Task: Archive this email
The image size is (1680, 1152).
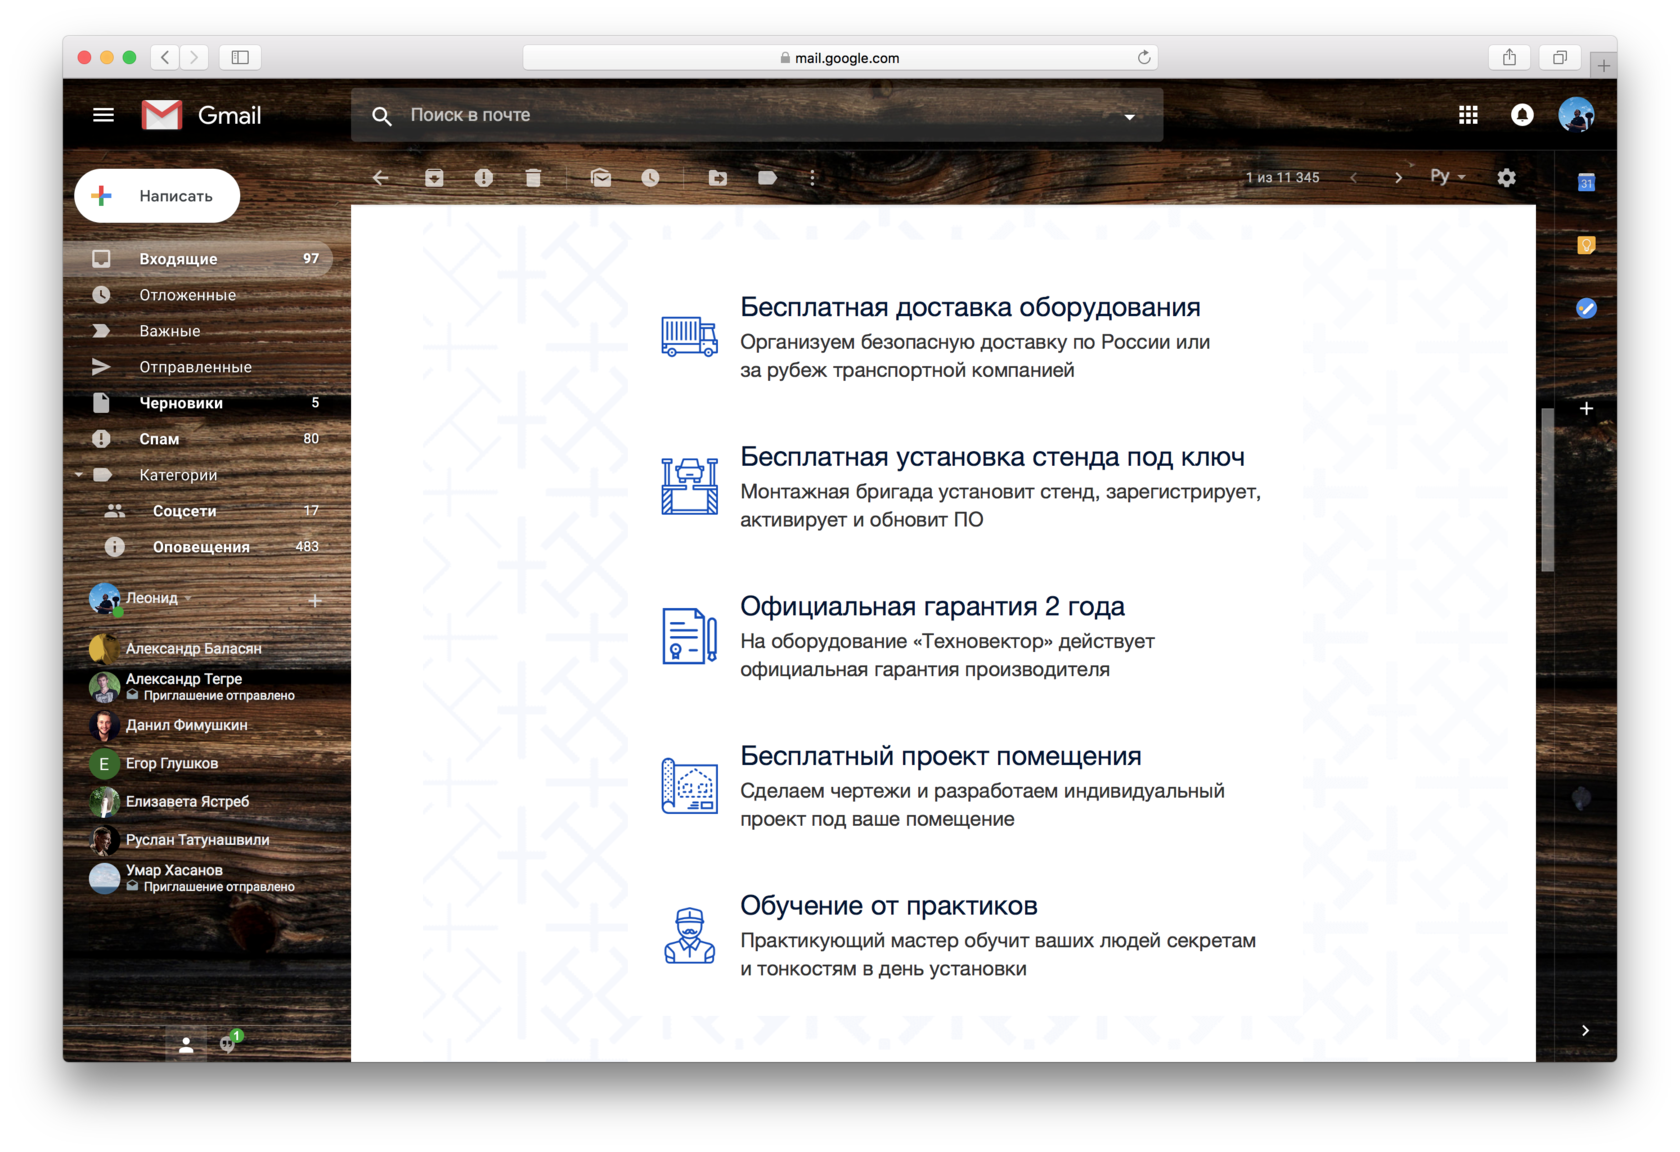Action: point(434,178)
